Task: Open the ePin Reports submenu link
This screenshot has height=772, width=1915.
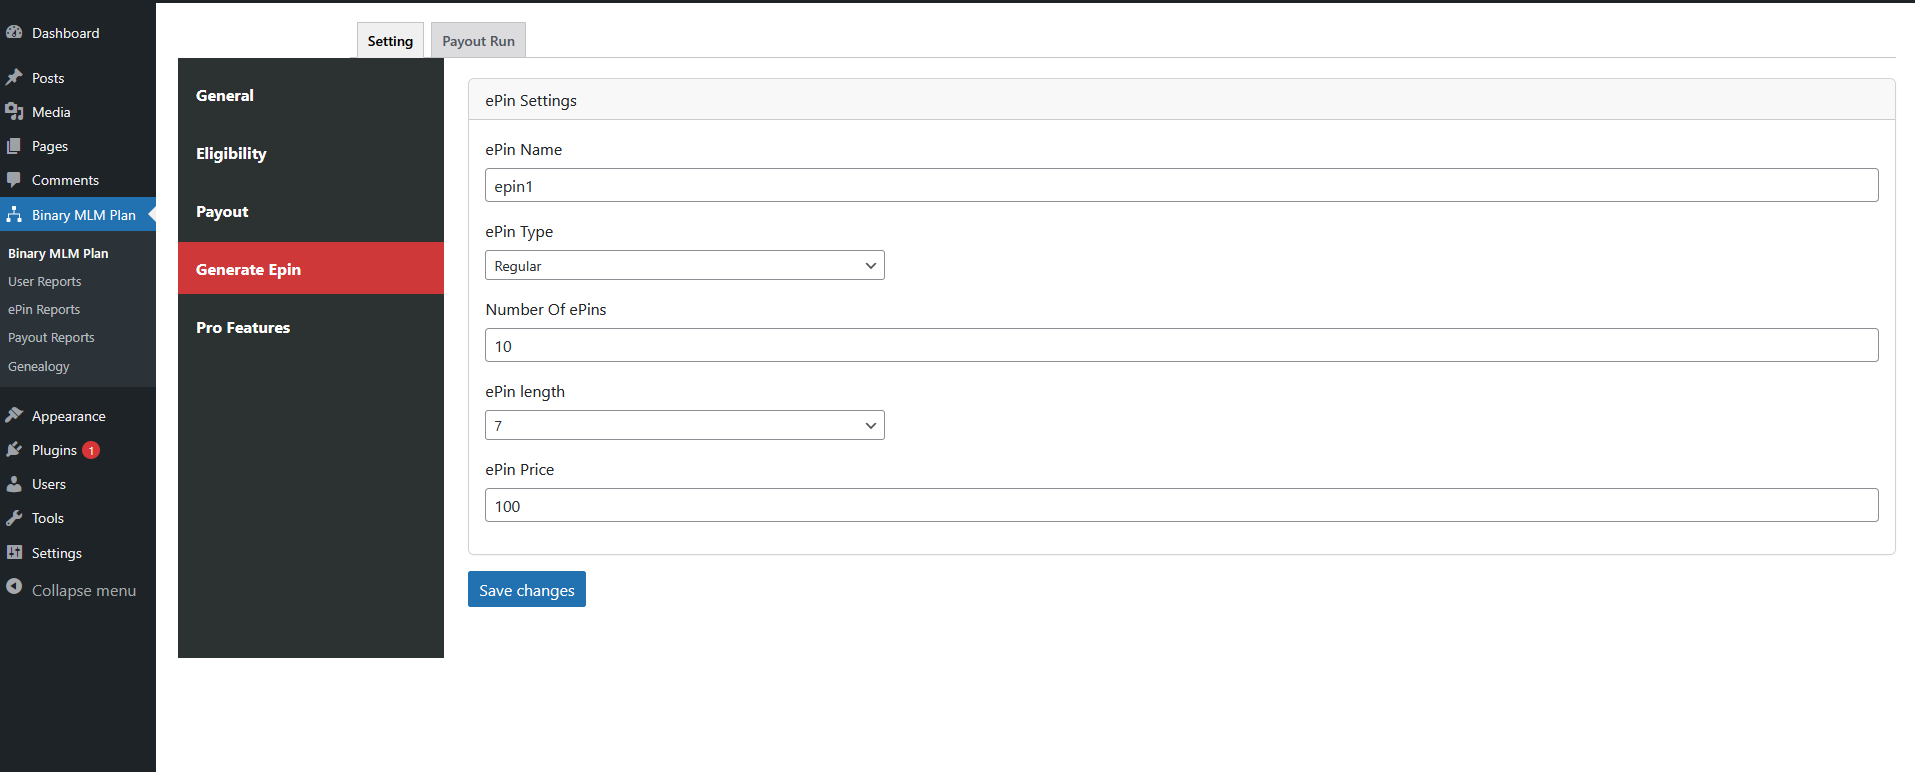Action: coord(44,310)
